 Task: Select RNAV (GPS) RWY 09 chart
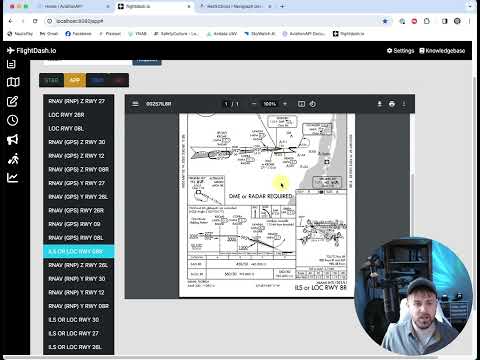(79, 224)
